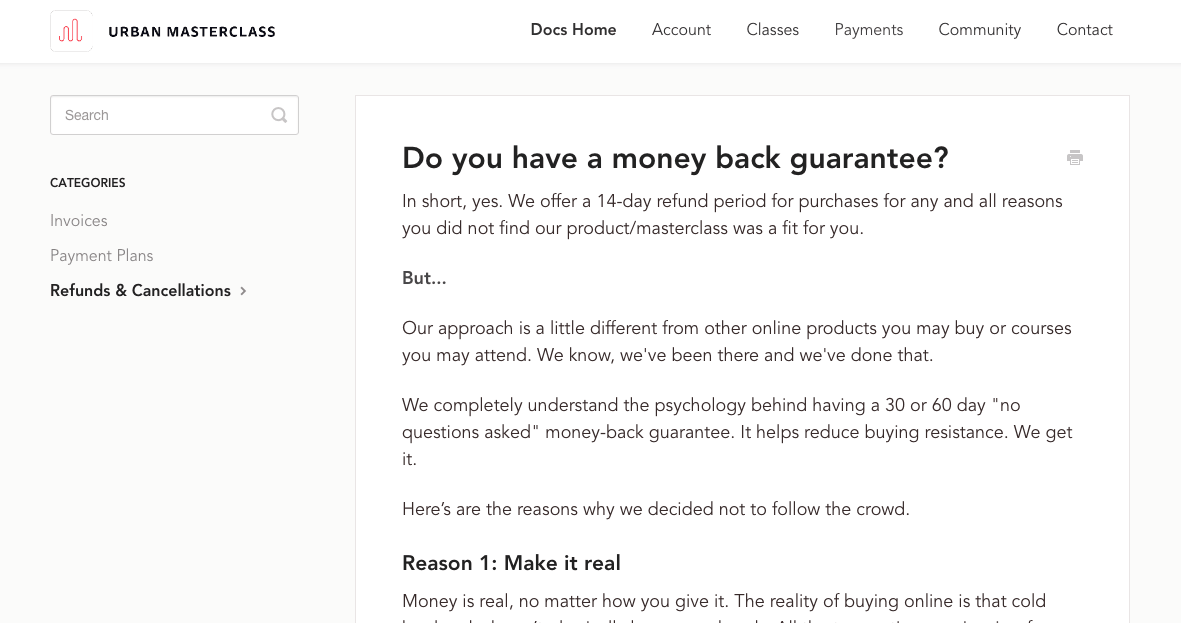Open the Payment Plans category
This screenshot has height=623, width=1181.
102,256
